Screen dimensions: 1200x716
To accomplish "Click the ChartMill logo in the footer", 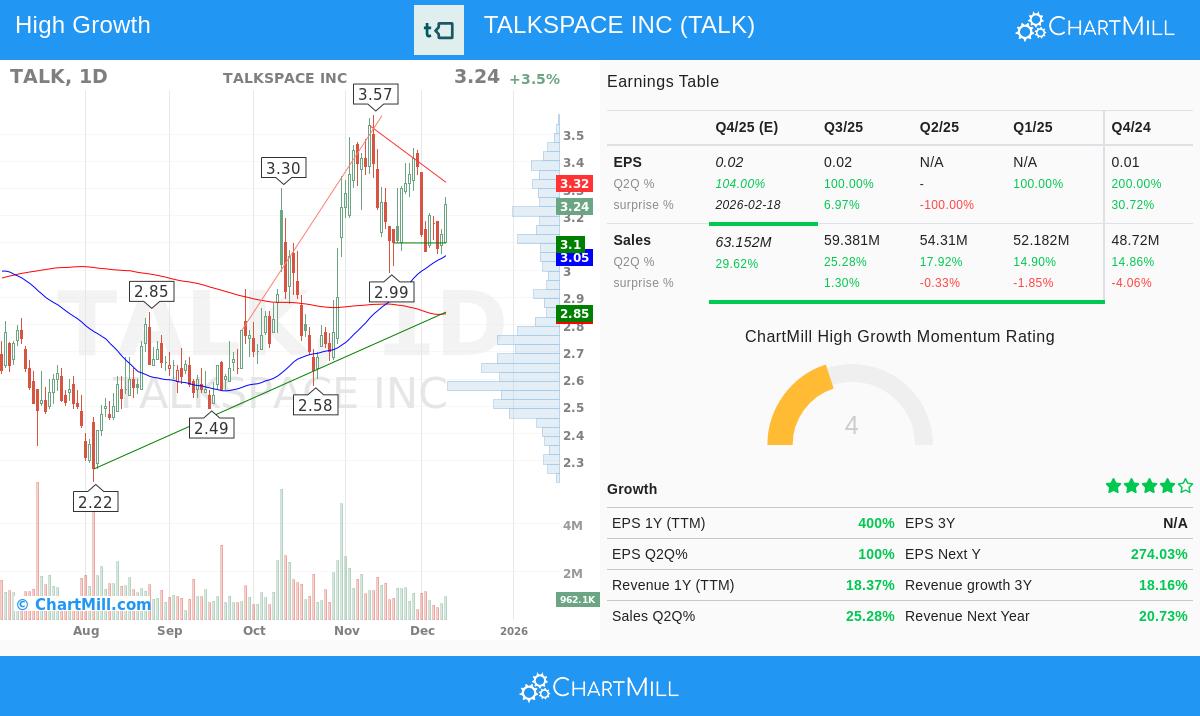I will point(599,687).
